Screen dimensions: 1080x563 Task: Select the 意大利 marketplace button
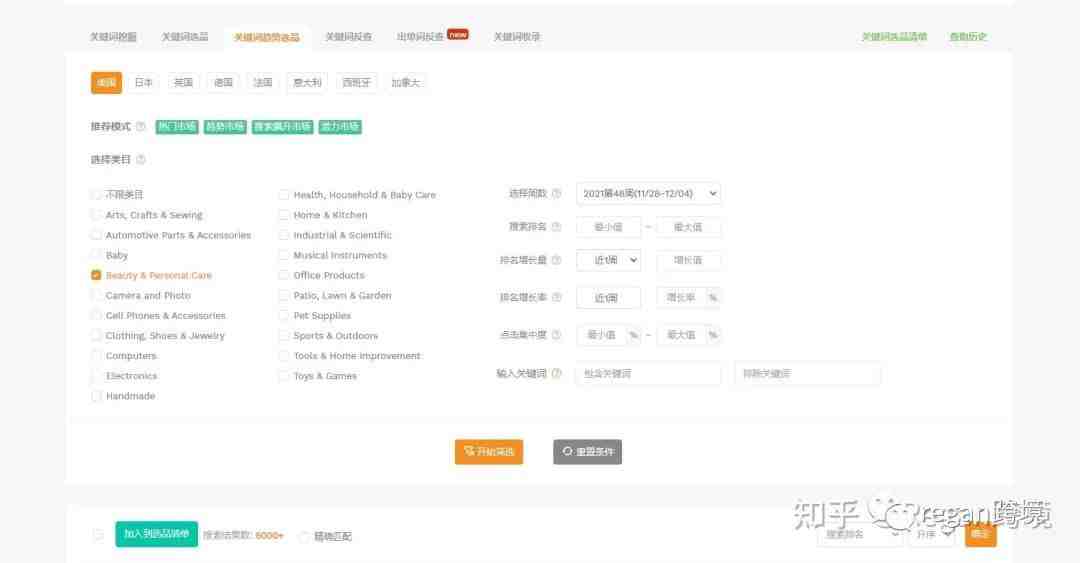(307, 83)
